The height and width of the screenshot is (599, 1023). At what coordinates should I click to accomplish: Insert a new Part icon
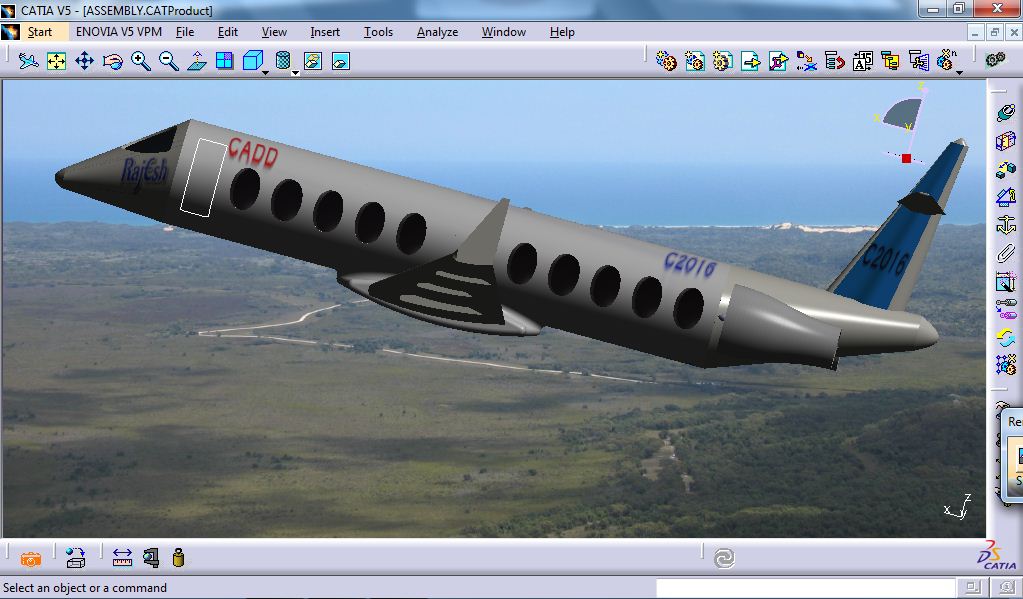point(722,61)
